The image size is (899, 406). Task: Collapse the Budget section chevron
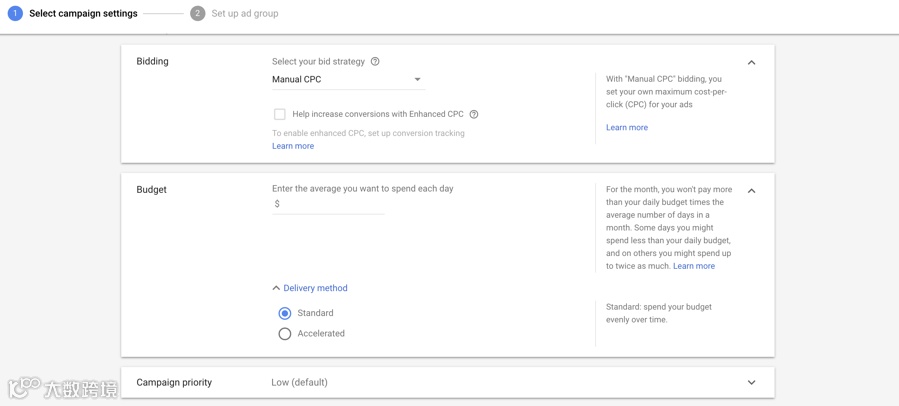click(751, 190)
